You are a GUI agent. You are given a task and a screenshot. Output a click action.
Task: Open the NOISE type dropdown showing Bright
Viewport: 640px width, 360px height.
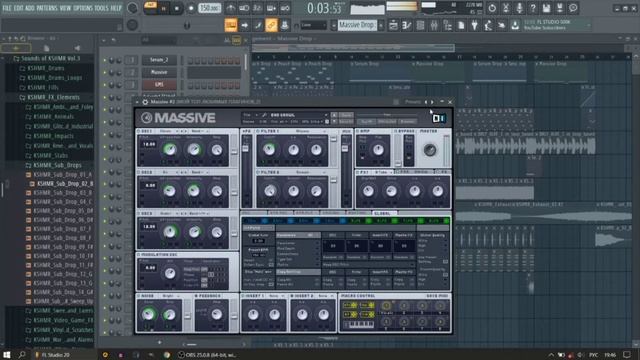click(171, 296)
